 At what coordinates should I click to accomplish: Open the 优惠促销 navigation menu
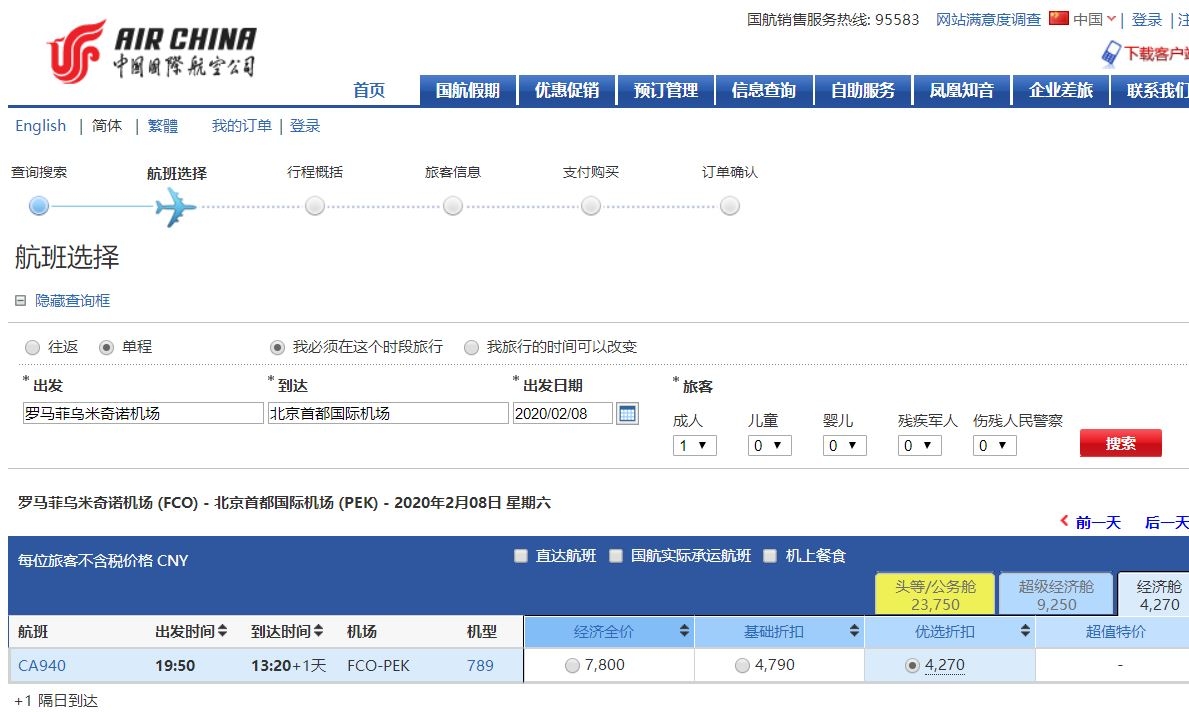566,90
